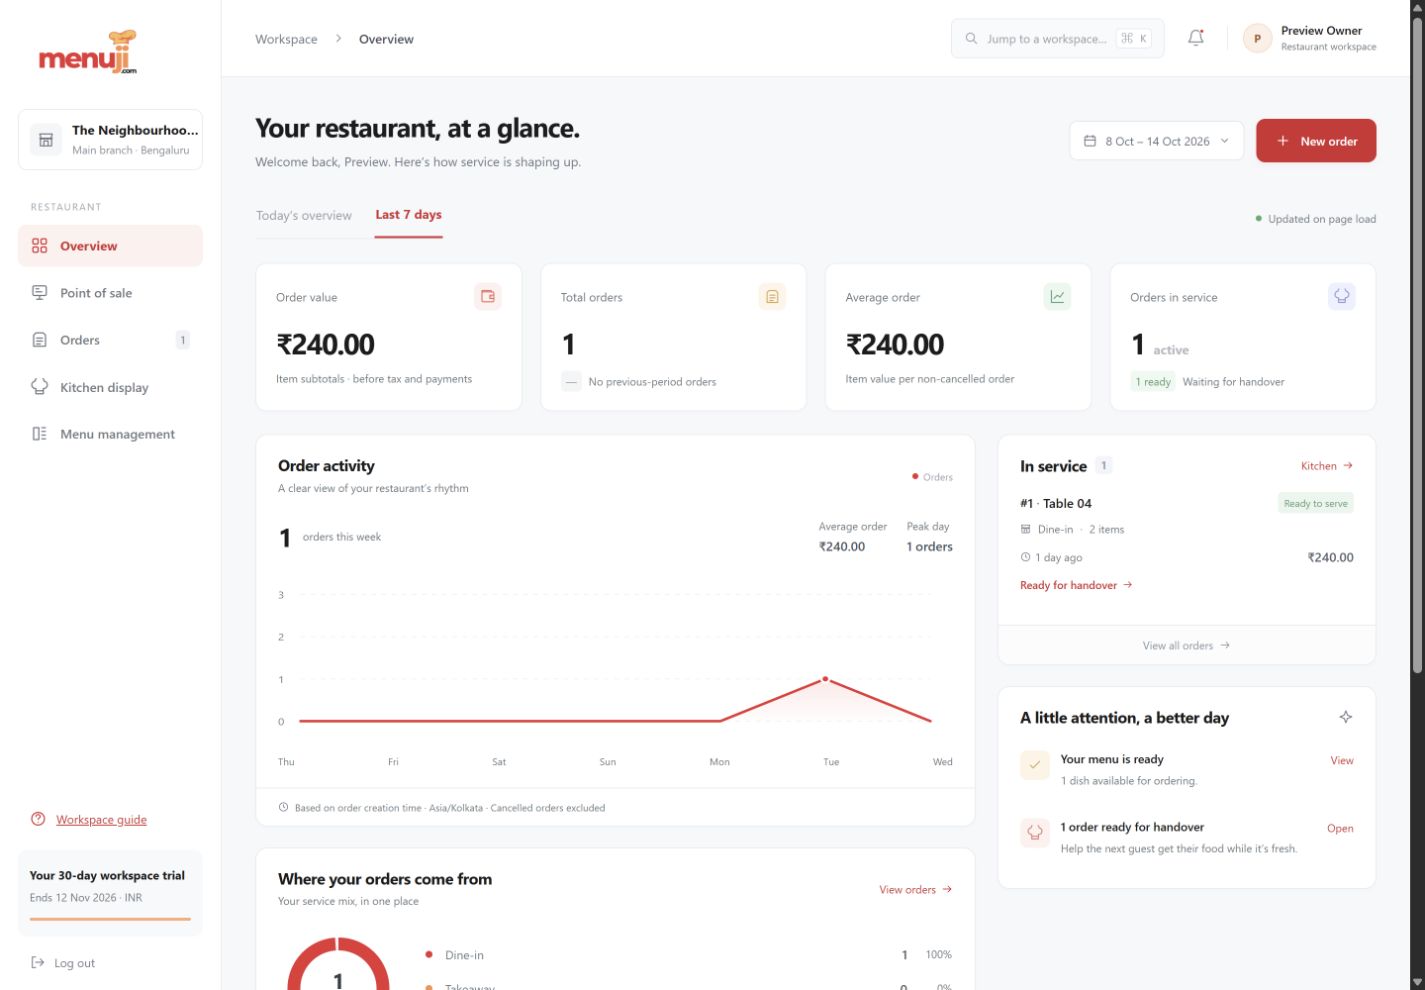Click the Order value wallet icon
Viewport: 1425px width, 990px height.
pyautogui.click(x=488, y=296)
